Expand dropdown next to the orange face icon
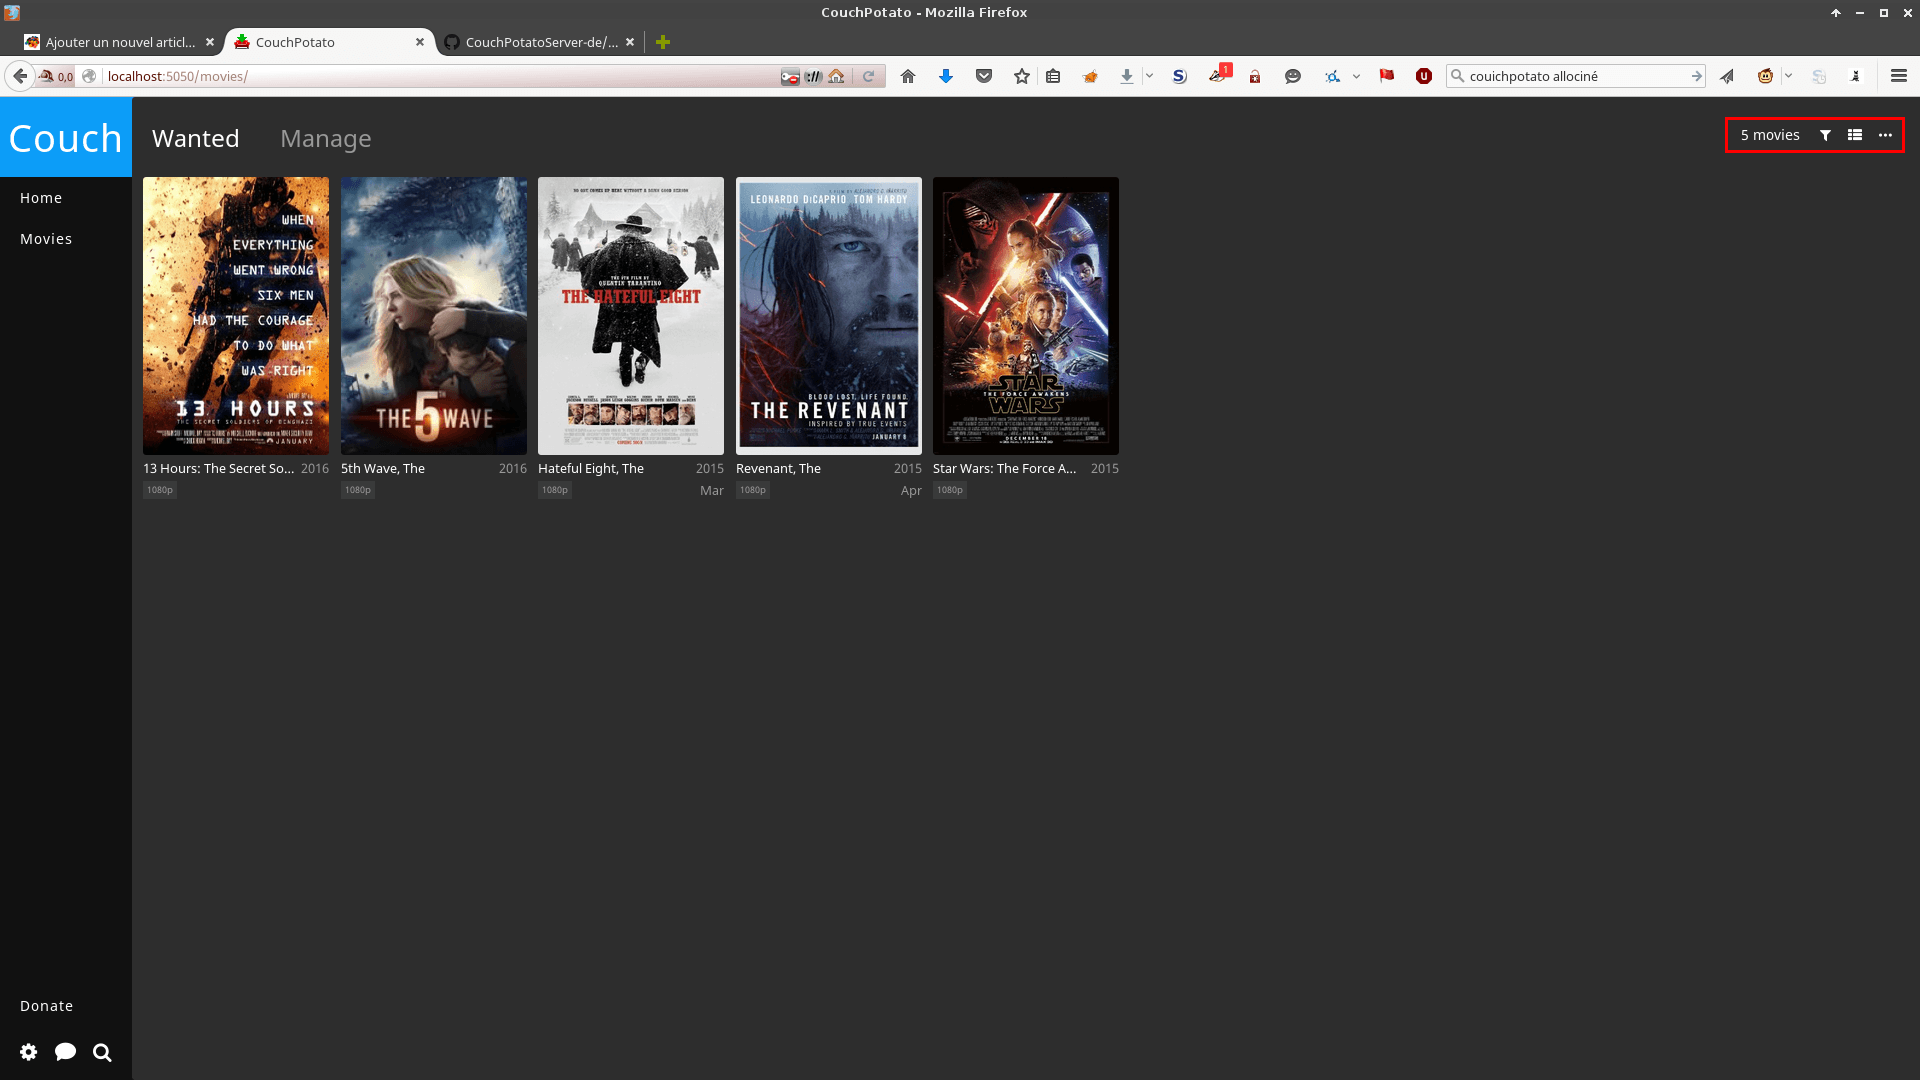Image resolution: width=1920 pixels, height=1080 pixels. coord(1788,76)
